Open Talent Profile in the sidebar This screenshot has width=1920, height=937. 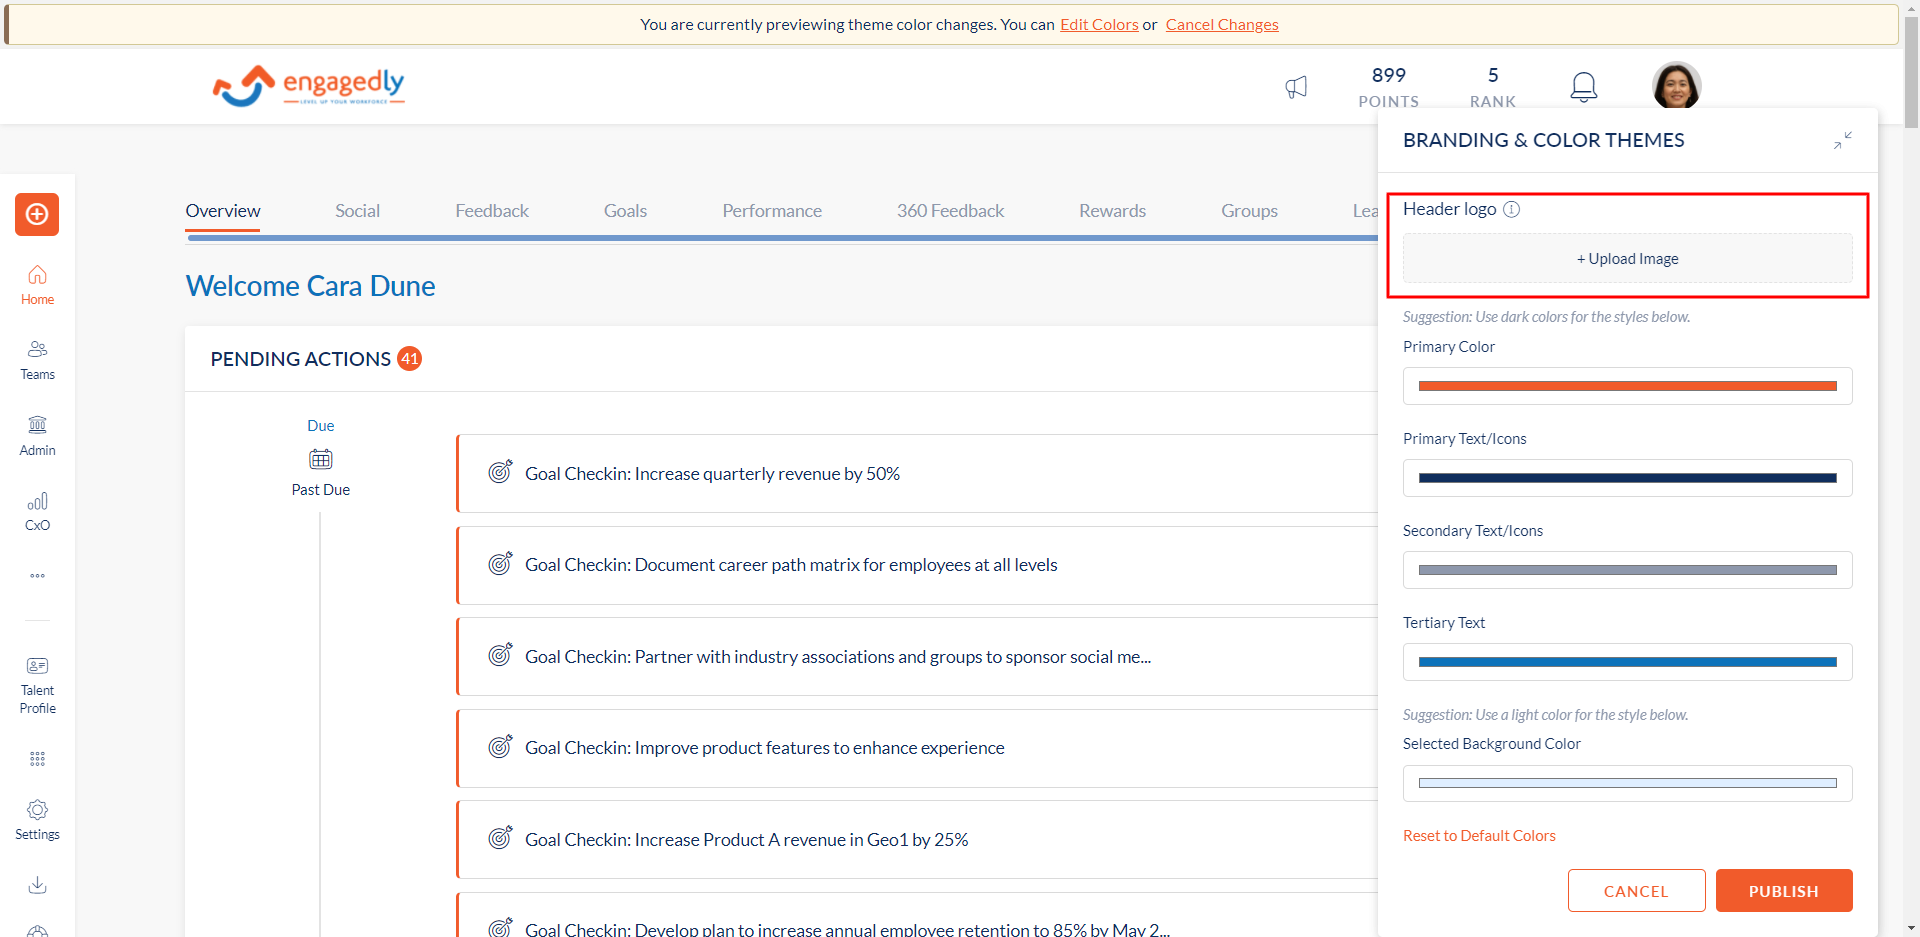pyautogui.click(x=37, y=685)
